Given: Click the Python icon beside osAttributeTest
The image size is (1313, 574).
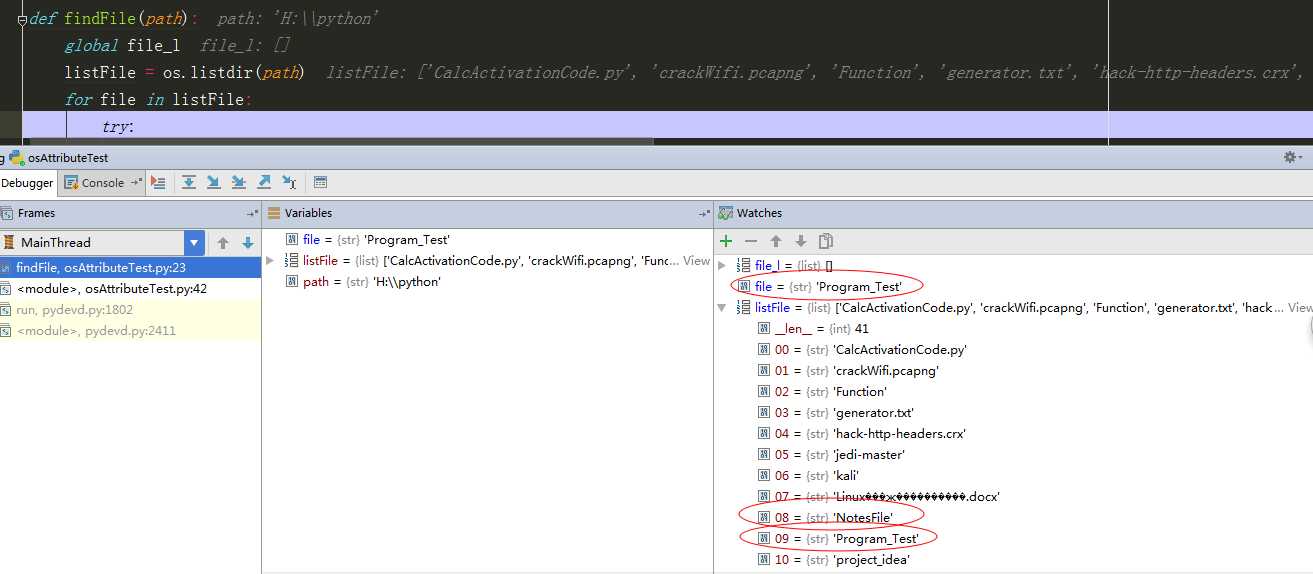Looking at the screenshot, I should coord(17,157).
